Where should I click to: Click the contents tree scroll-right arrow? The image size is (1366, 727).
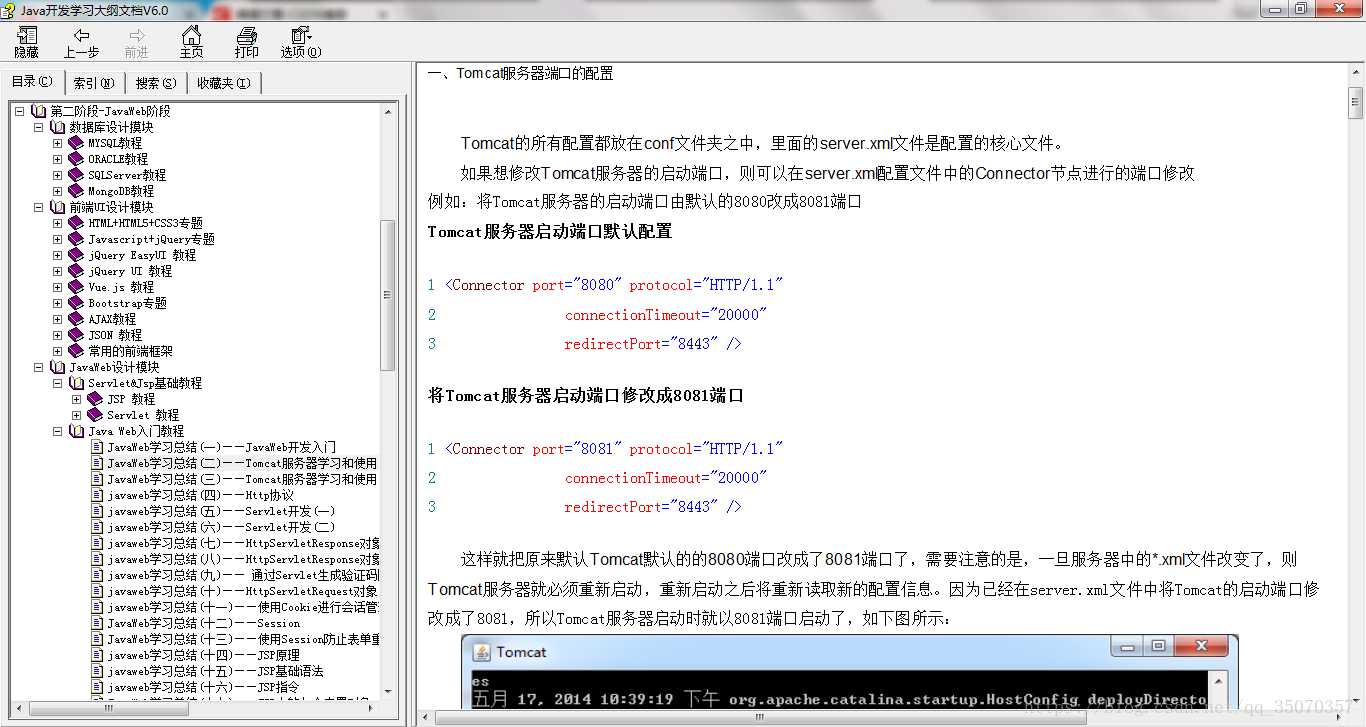pos(372,709)
